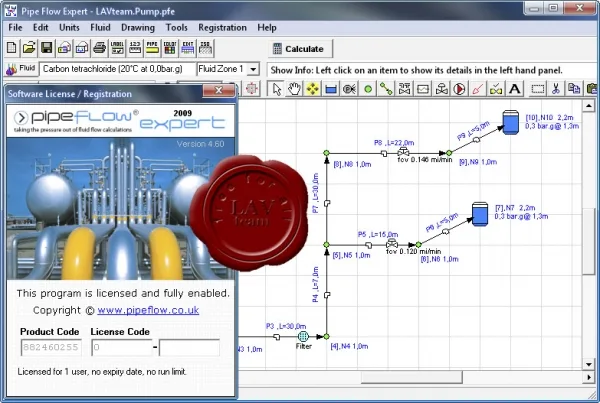Click the Calculate button
Screen dimensions: 600x403
(x=300, y=49)
